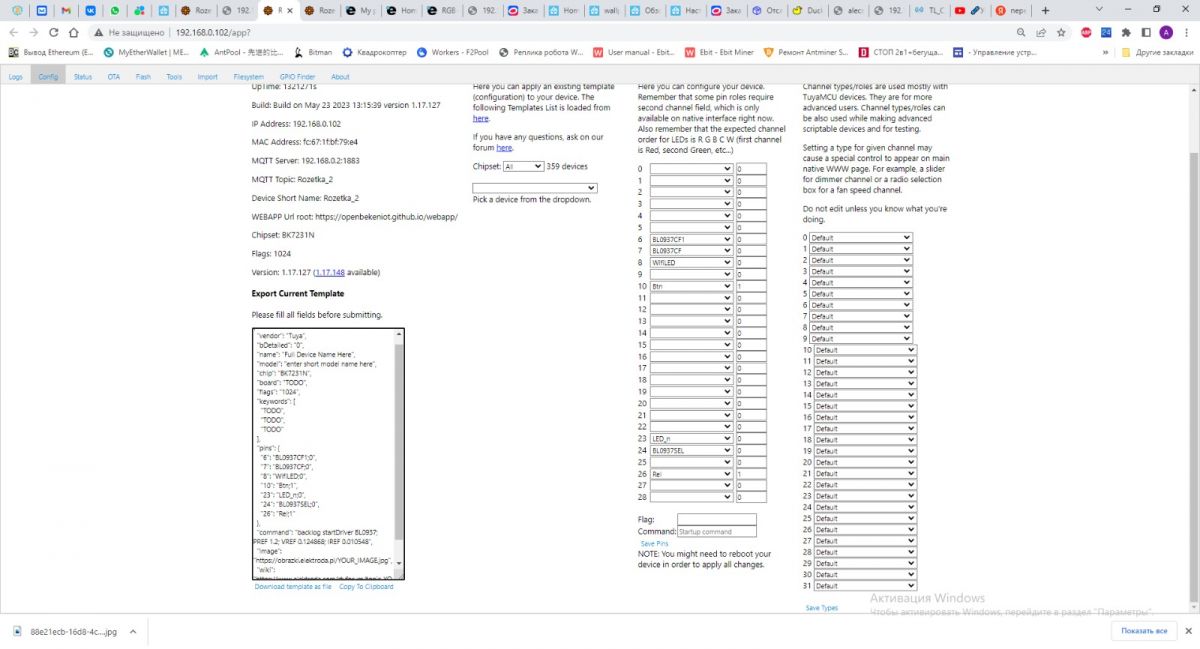
Task: Click the Startup command input field
Action: coord(717,531)
